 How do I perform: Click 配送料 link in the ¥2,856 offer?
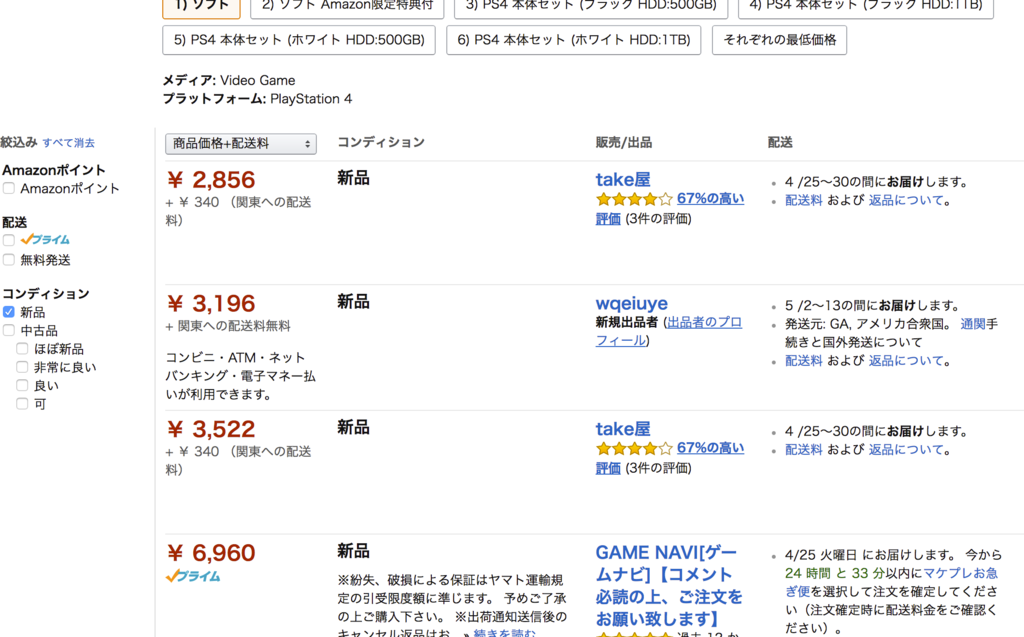tap(803, 201)
